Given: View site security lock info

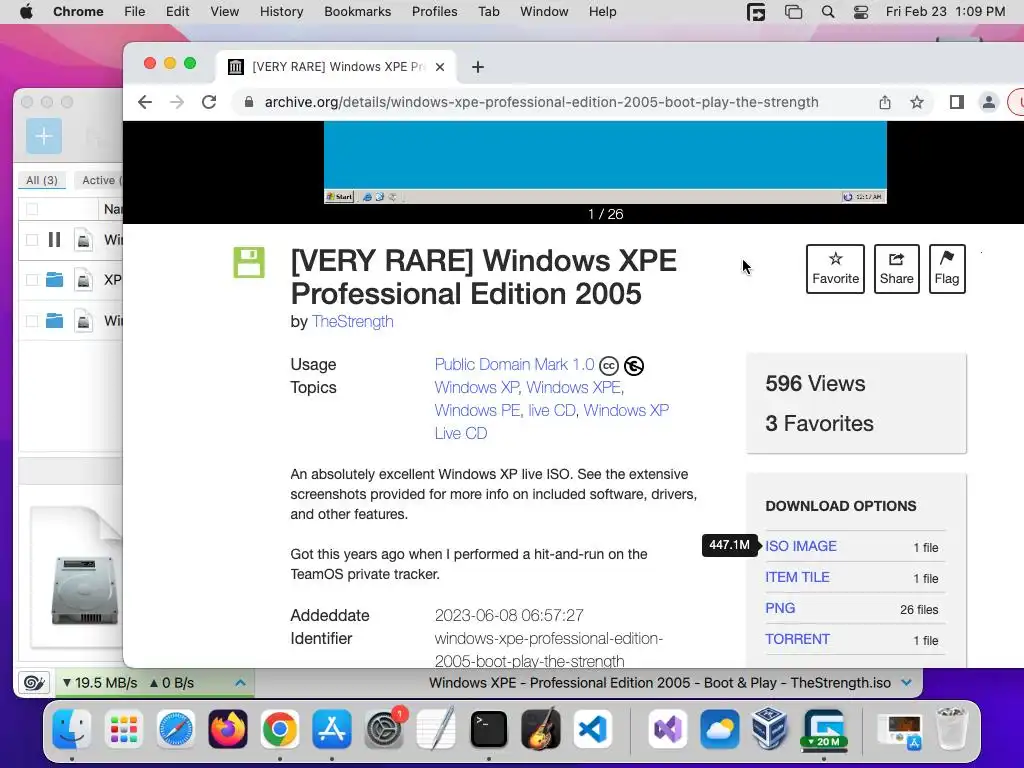Looking at the screenshot, I should (249, 102).
